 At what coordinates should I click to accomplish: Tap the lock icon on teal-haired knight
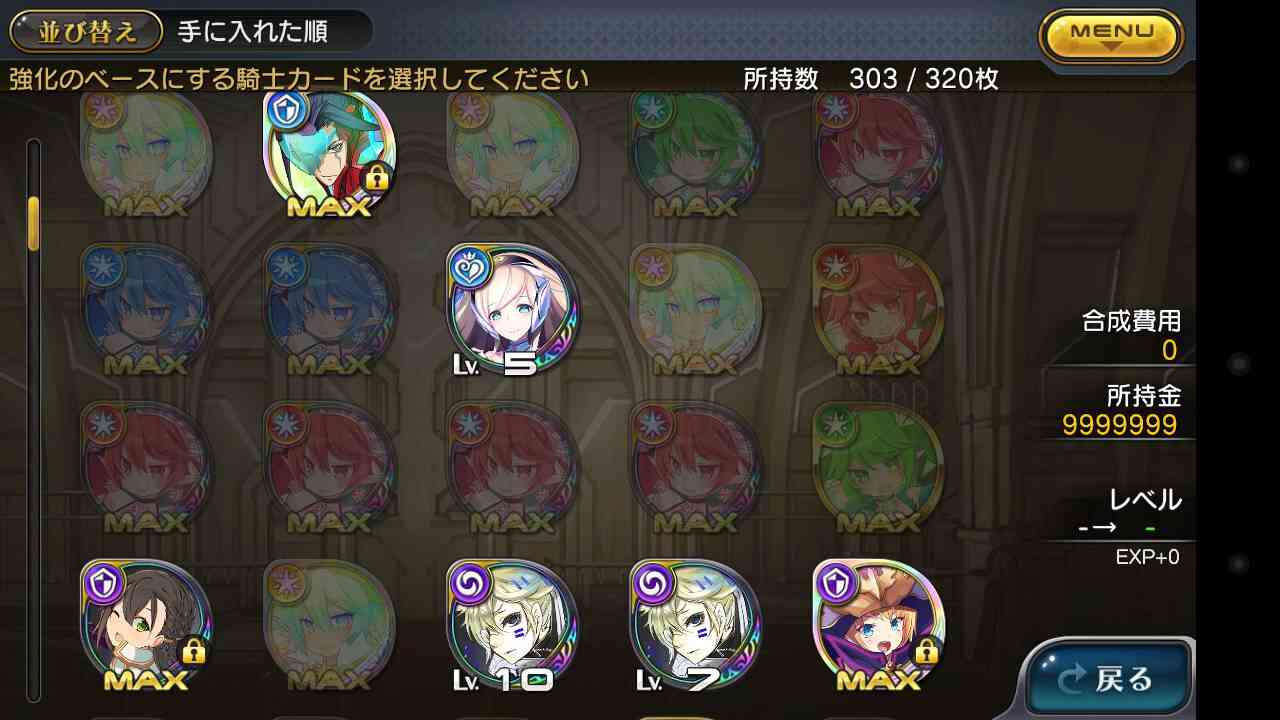377,178
